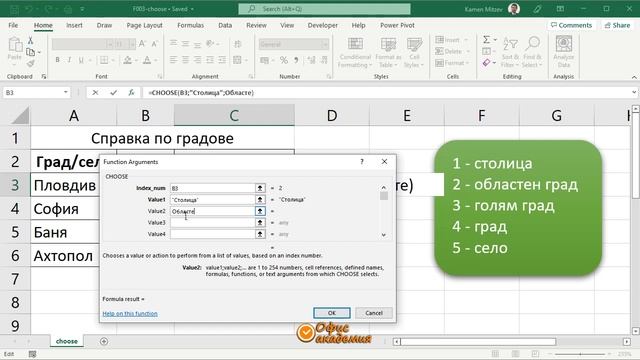The image size is (640, 360).
Task: Select the choose sheet tab
Action: pos(67,341)
